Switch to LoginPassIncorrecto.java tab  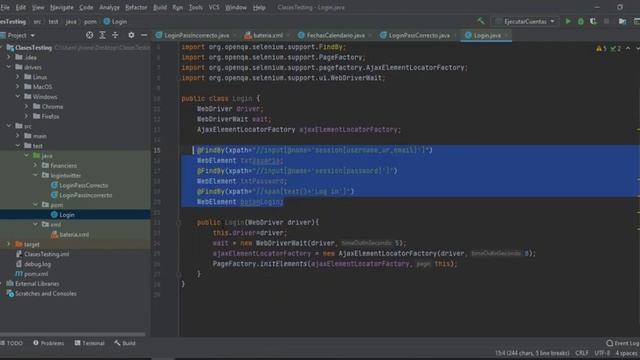[196, 36]
